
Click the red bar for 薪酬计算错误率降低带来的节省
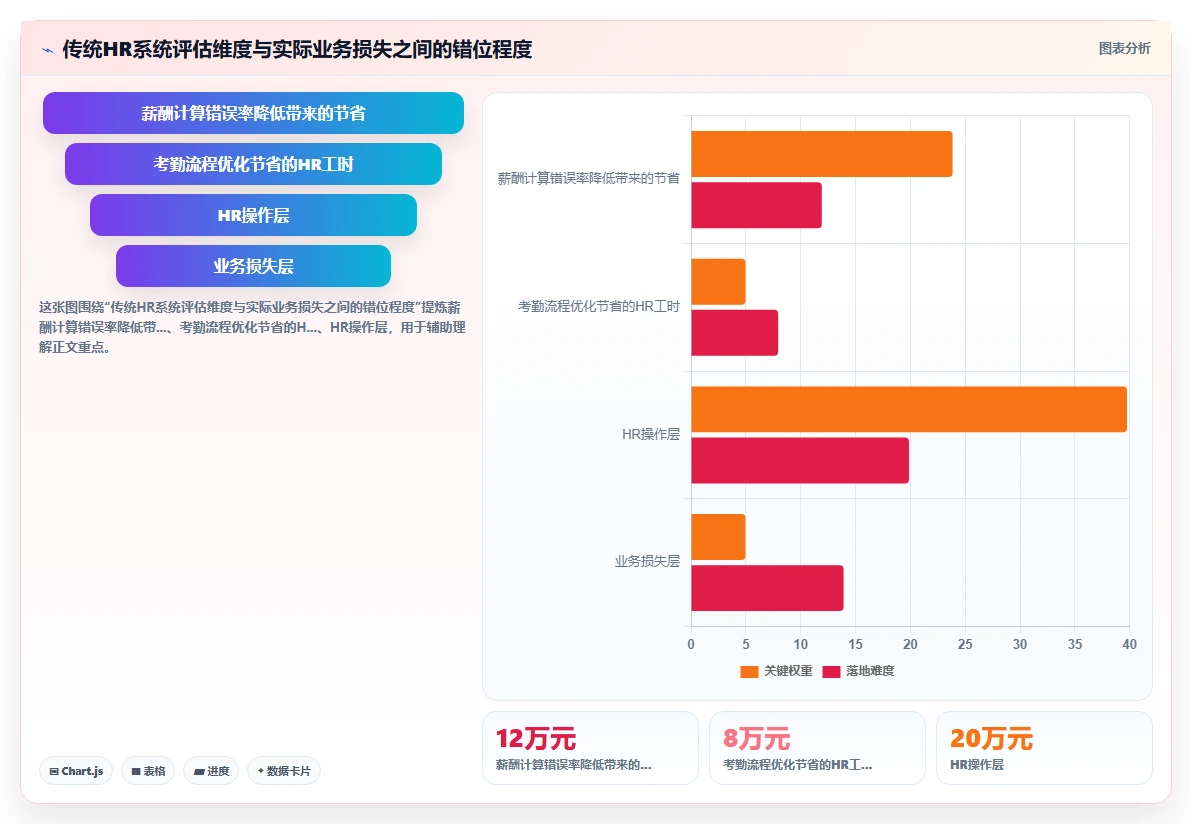pyautogui.click(x=756, y=205)
